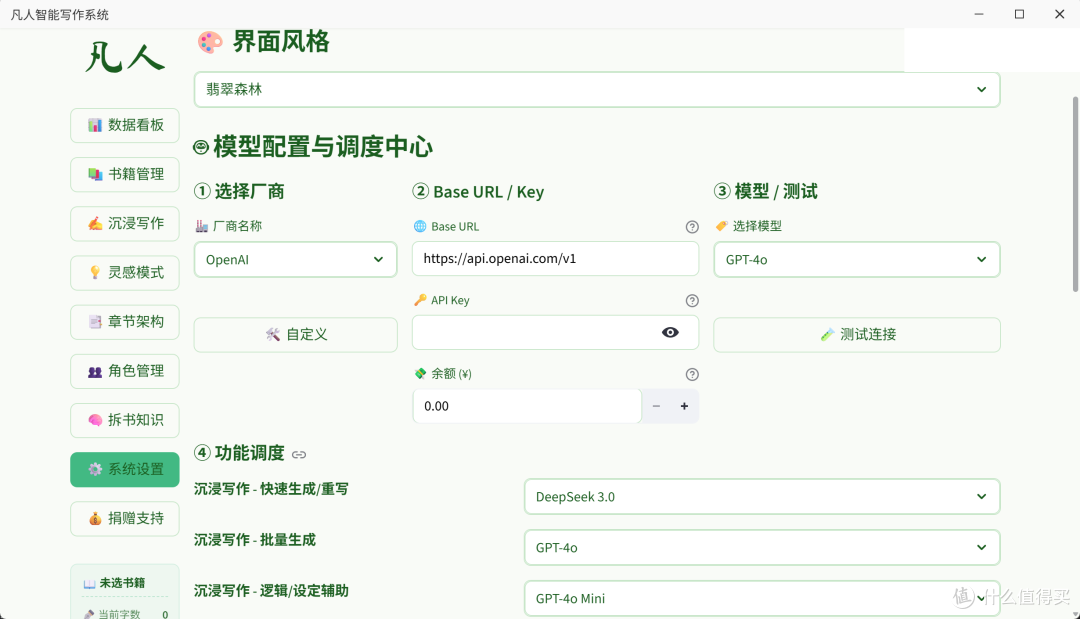Expand the 界面风格 theme dropdown 翡翠森林
This screenshot has width=1080, height=619.
coord(596,90)
